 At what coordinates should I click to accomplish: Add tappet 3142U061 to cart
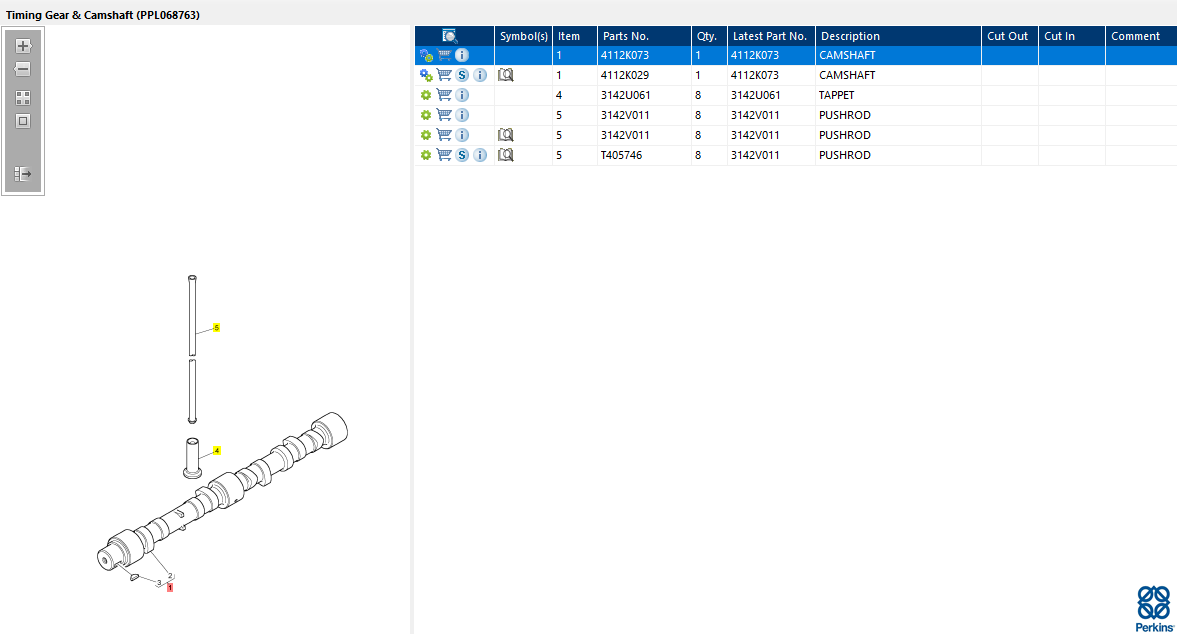444,95
